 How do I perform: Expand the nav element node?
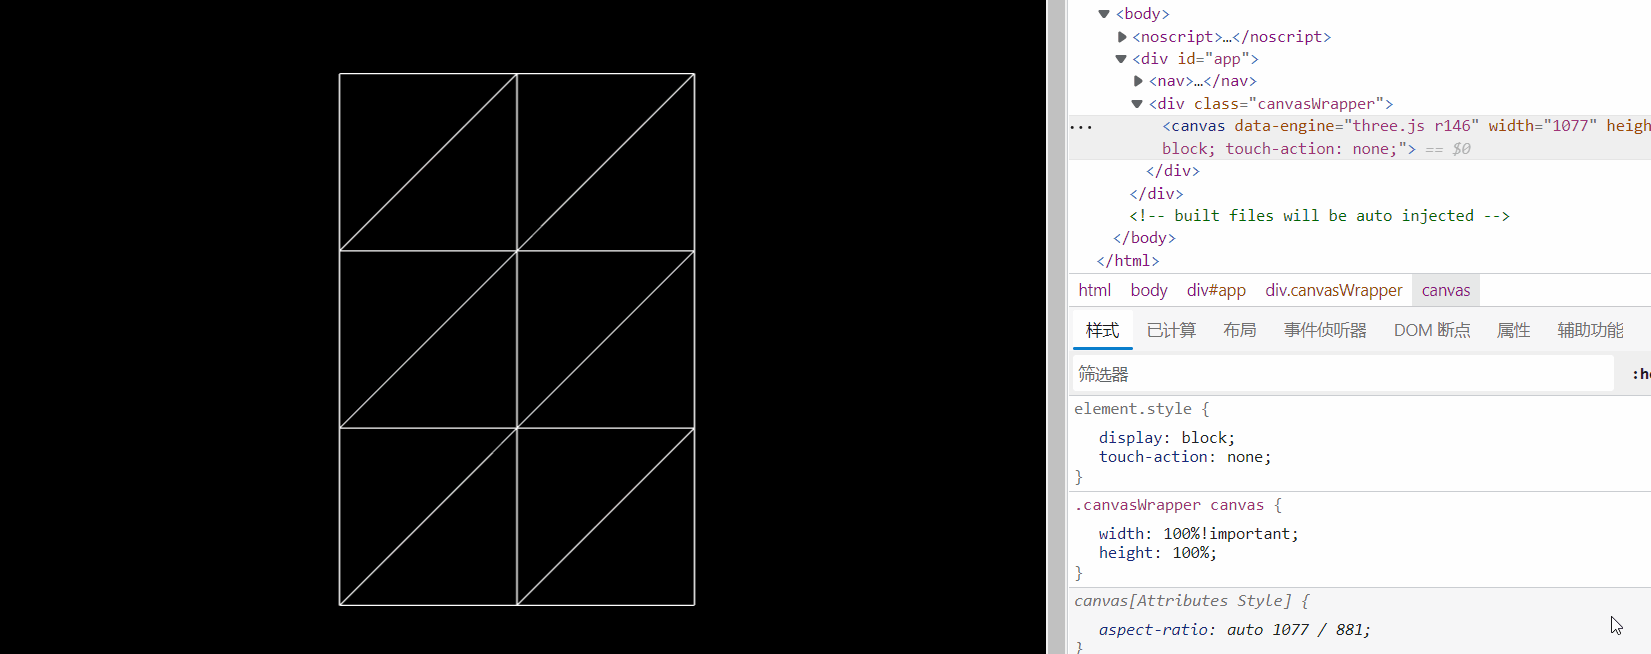(1138, 81)
